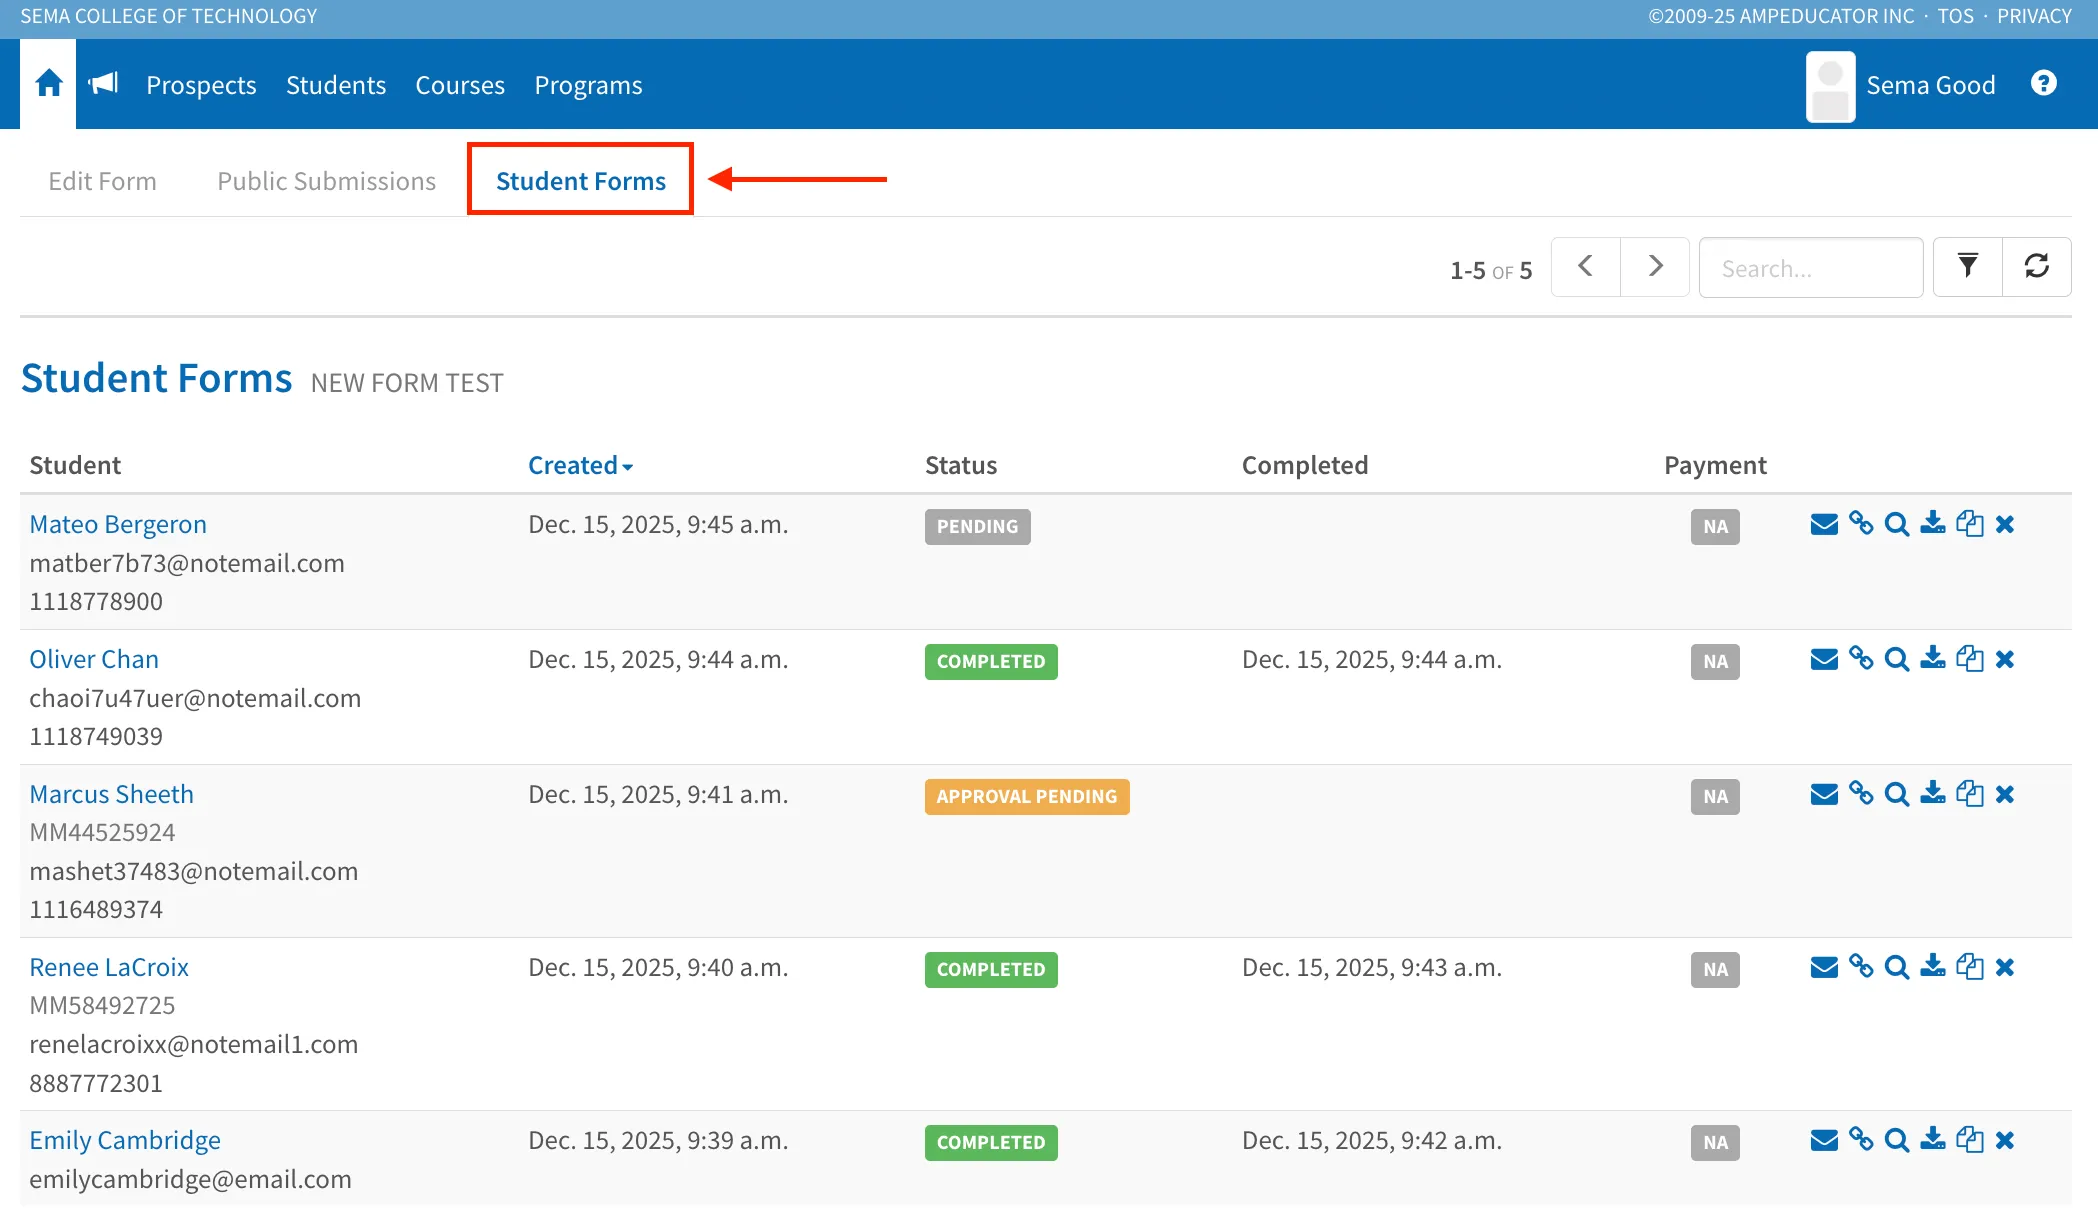Preview Marcus Sheeth's form with magnifier

tap(1896, 794)
